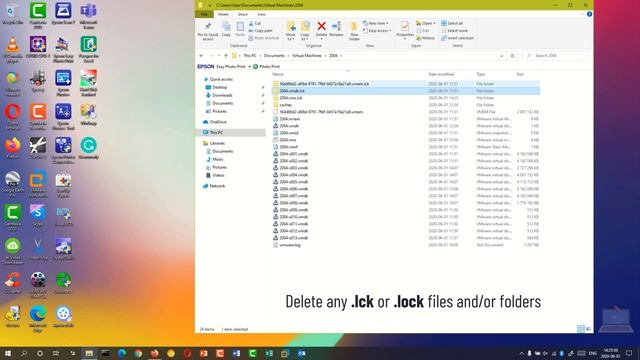The height and width of the screenshot is (360, 640).
Task: Click the Back navigation arrow
Action: (x=201, y=56)
